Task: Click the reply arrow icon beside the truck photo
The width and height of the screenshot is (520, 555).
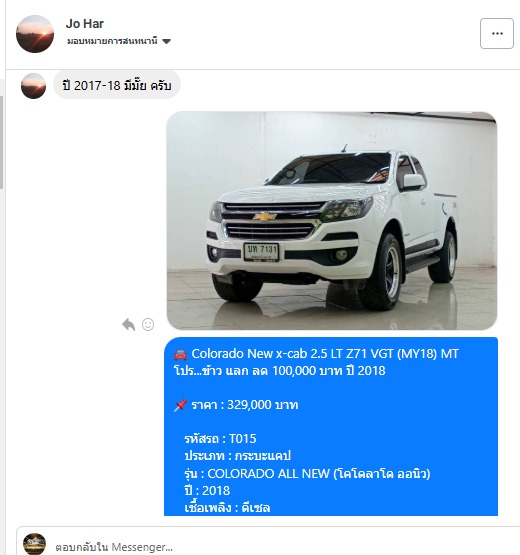Action: coord(128,324)
